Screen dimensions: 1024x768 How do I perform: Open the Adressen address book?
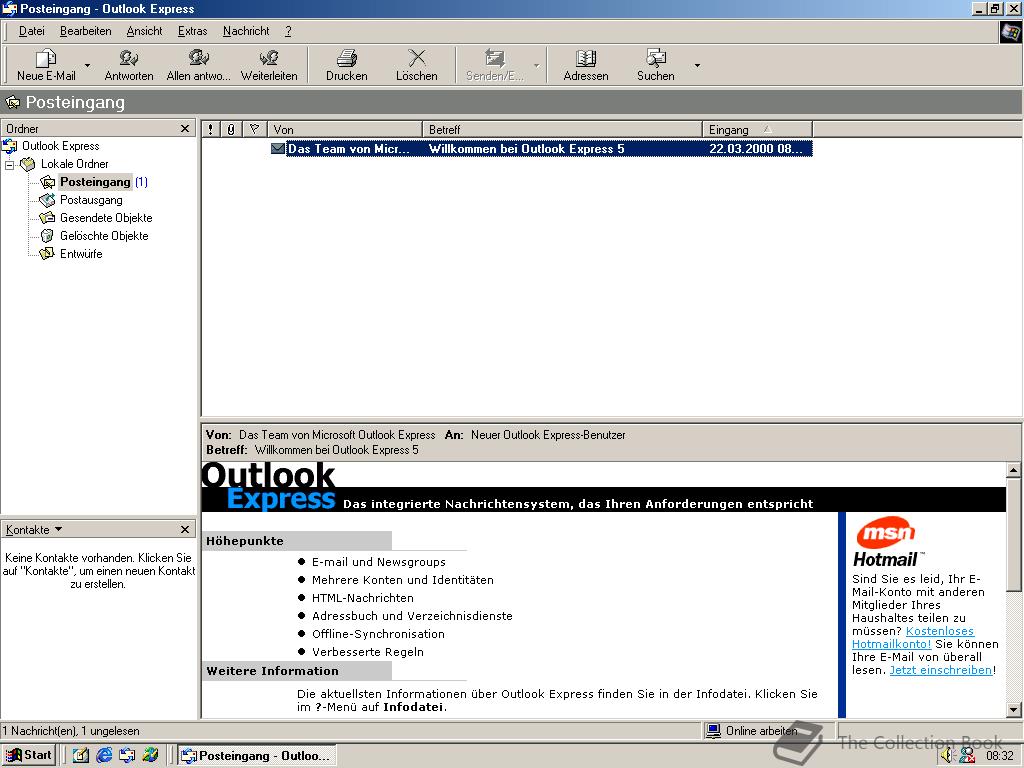click(x=586, y=65)
